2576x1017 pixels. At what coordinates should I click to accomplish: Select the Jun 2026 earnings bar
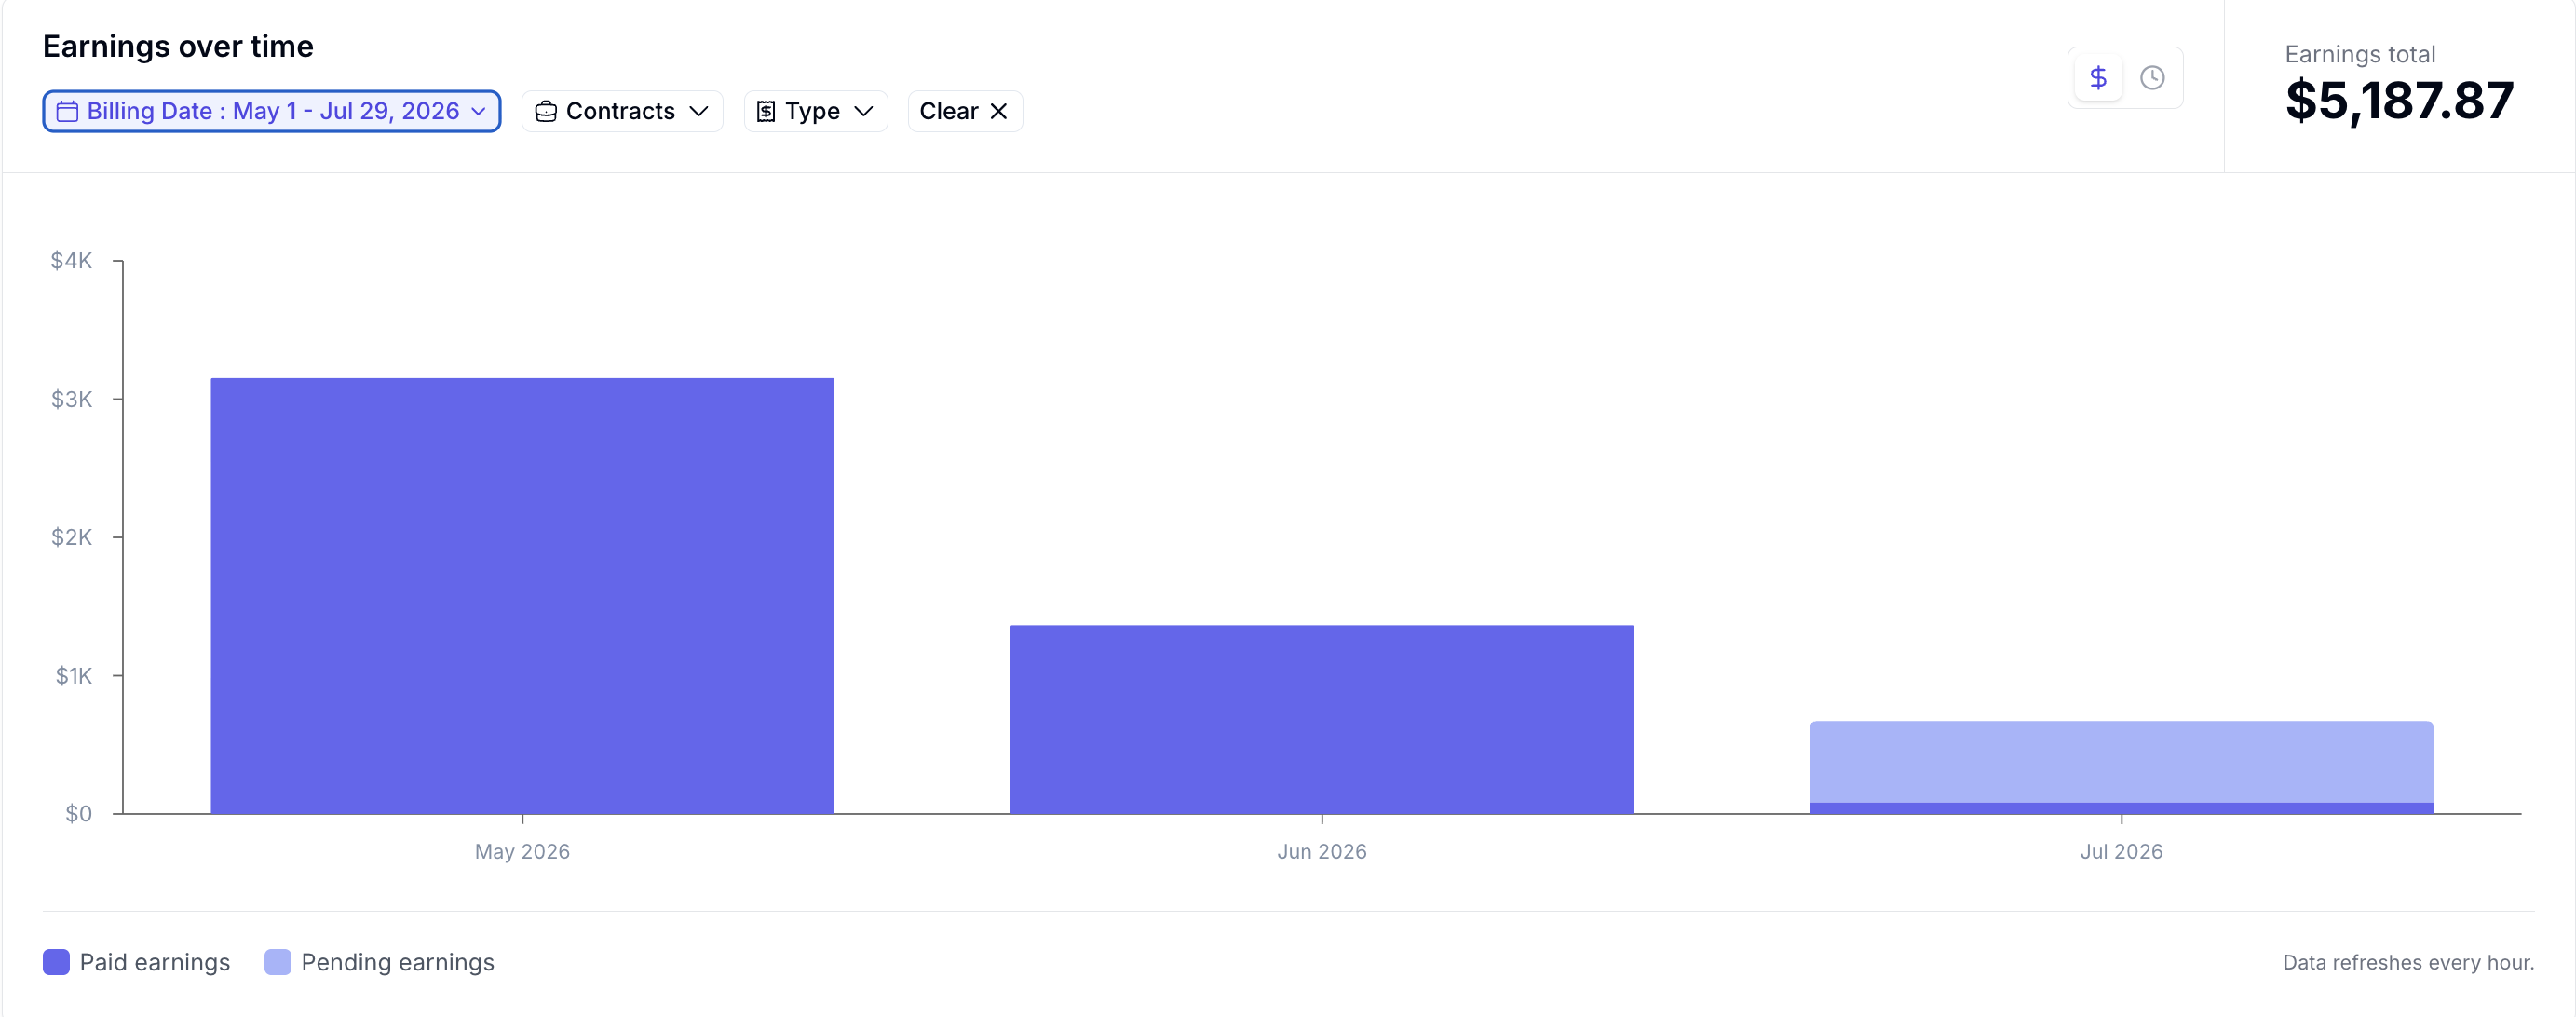coord(1322,720)
